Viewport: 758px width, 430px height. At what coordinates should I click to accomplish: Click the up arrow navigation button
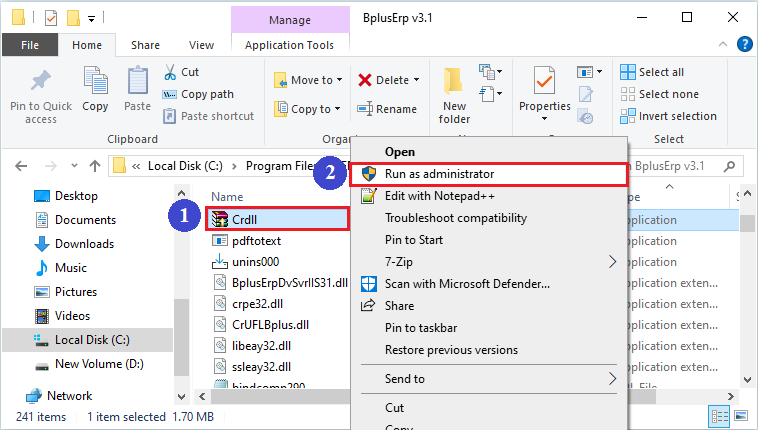(95, 166)
